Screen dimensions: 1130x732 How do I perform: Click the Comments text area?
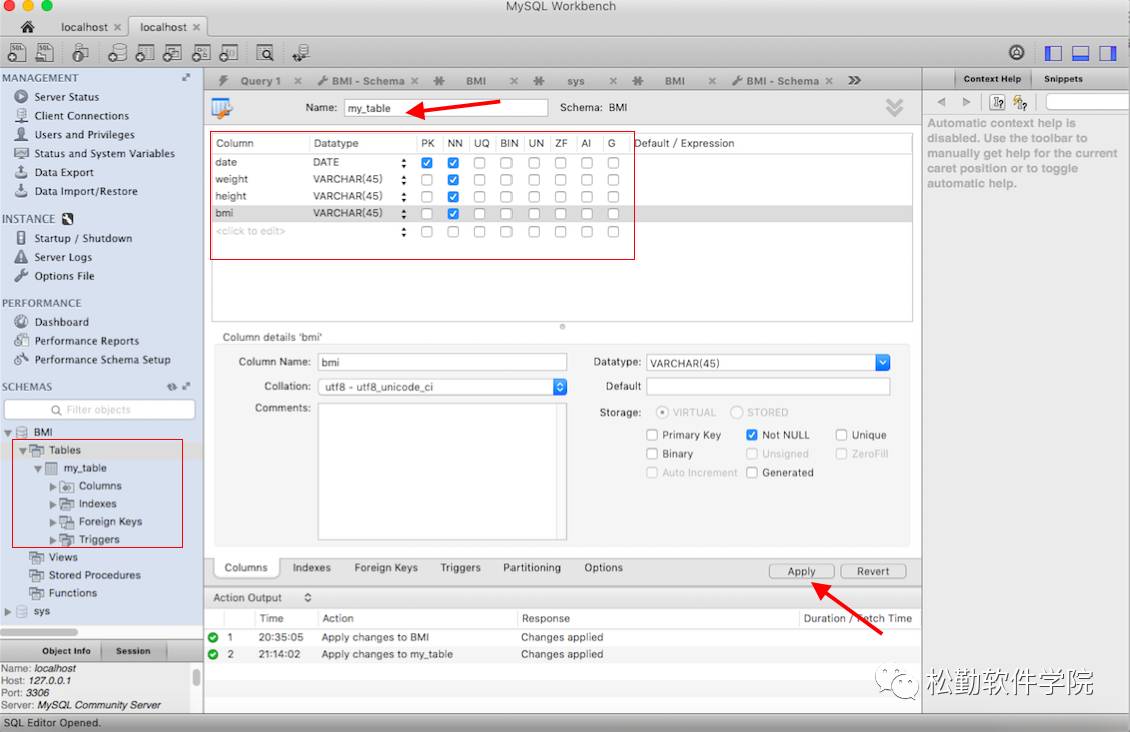pyautogui.click(x=442, y=471)
